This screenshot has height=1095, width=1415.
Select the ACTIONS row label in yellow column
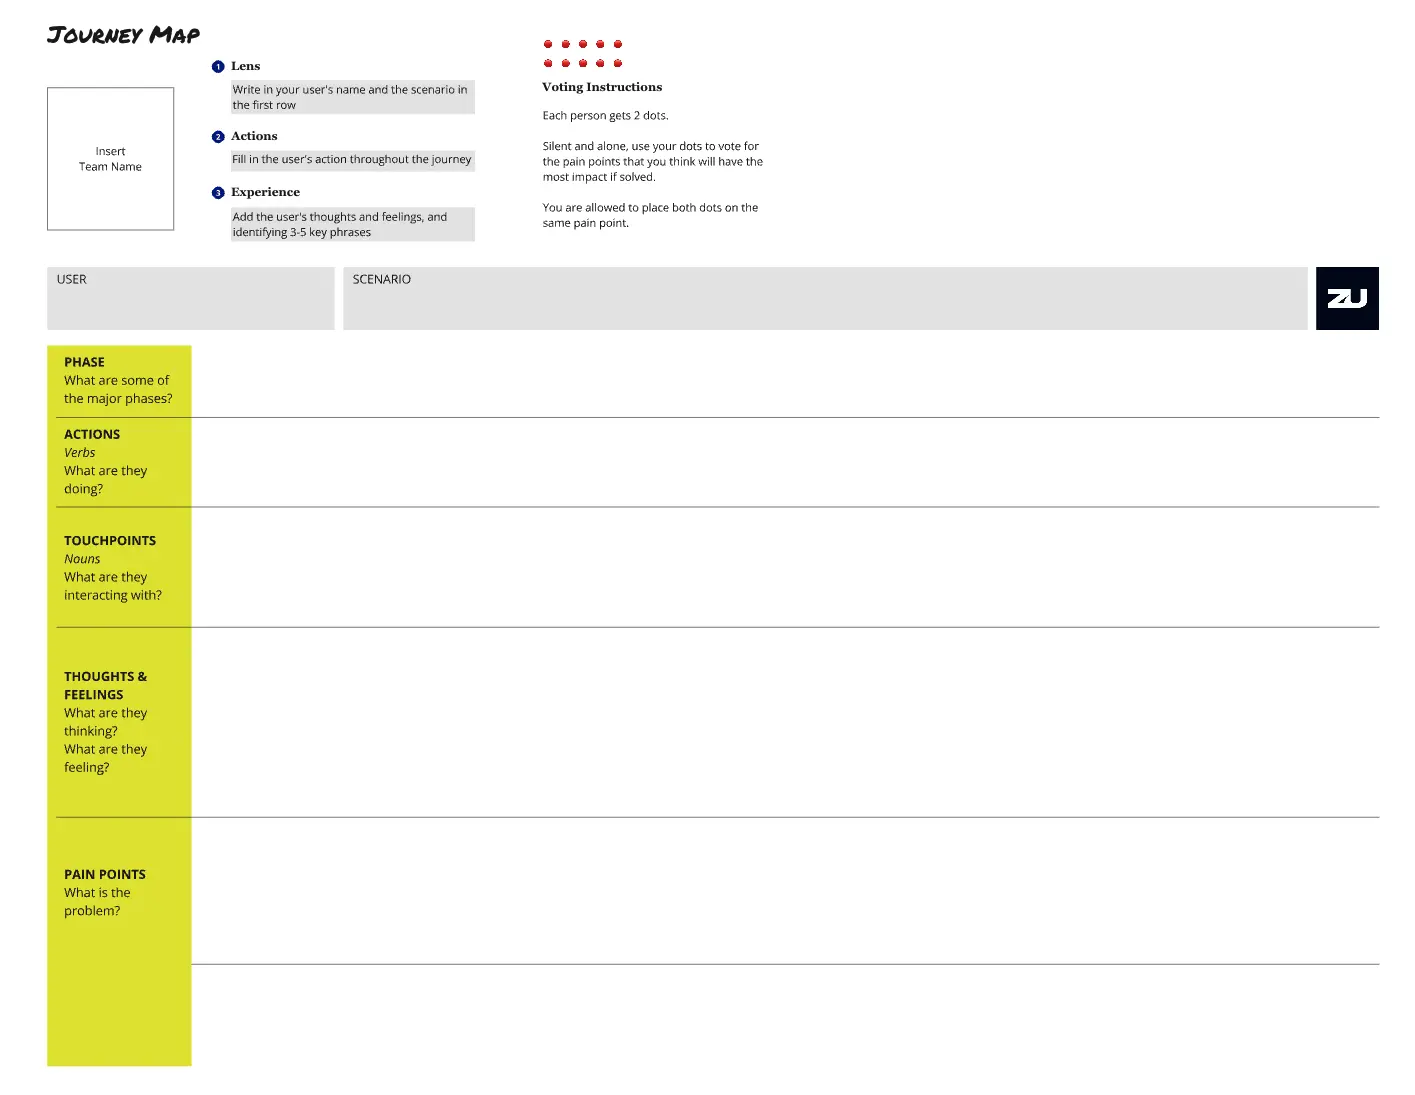[x=92, y=434]
